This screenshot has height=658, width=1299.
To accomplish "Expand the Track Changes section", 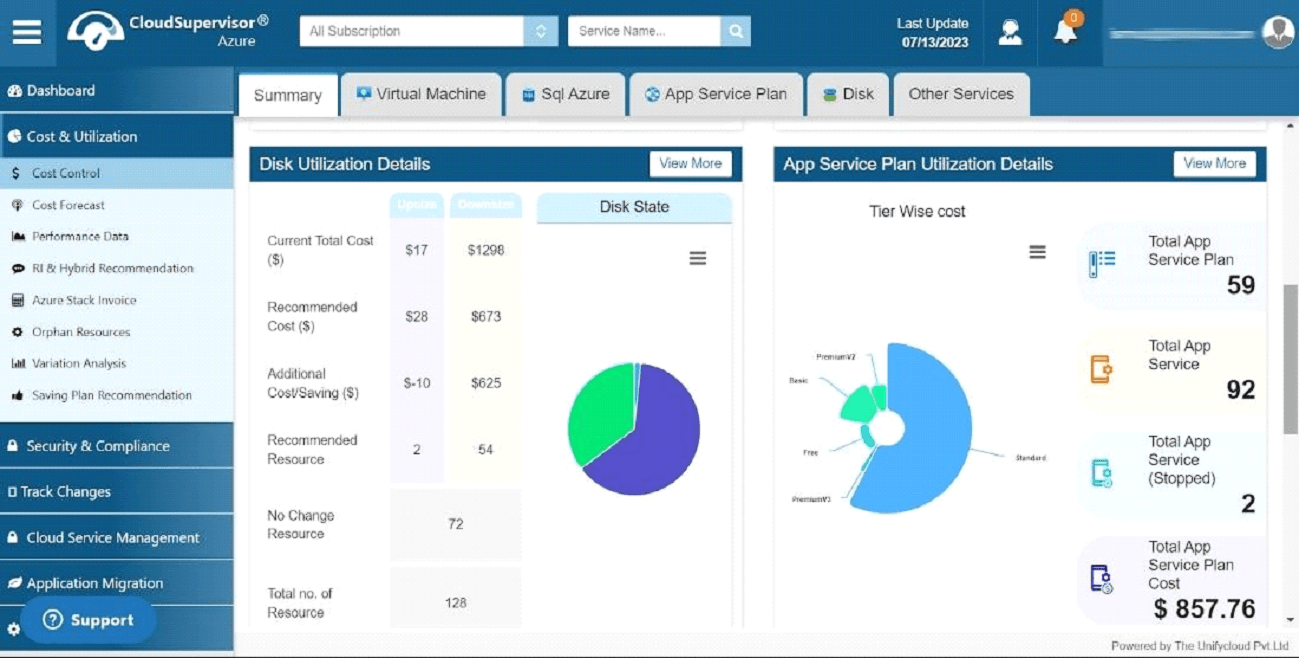I will coord(117,492).
